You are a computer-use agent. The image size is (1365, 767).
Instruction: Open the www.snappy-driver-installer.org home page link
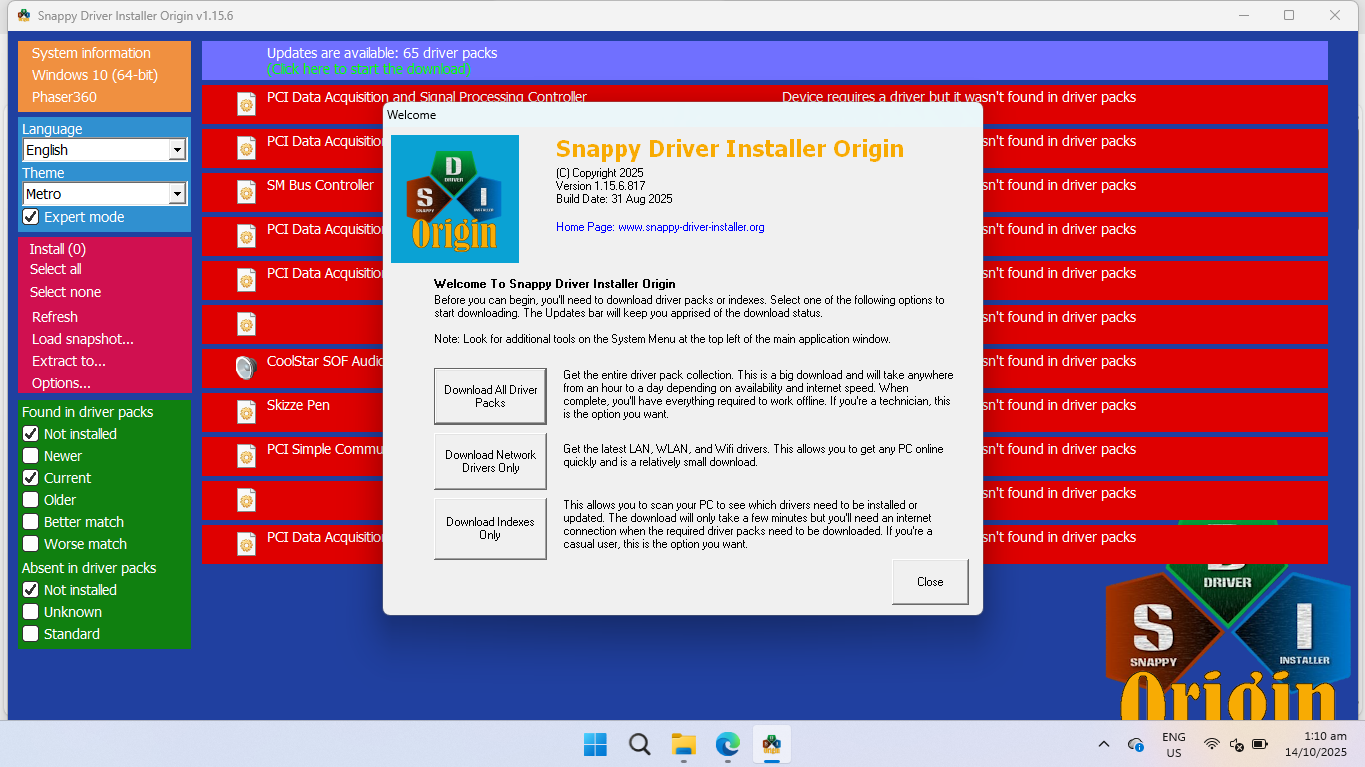pos(690,227)
